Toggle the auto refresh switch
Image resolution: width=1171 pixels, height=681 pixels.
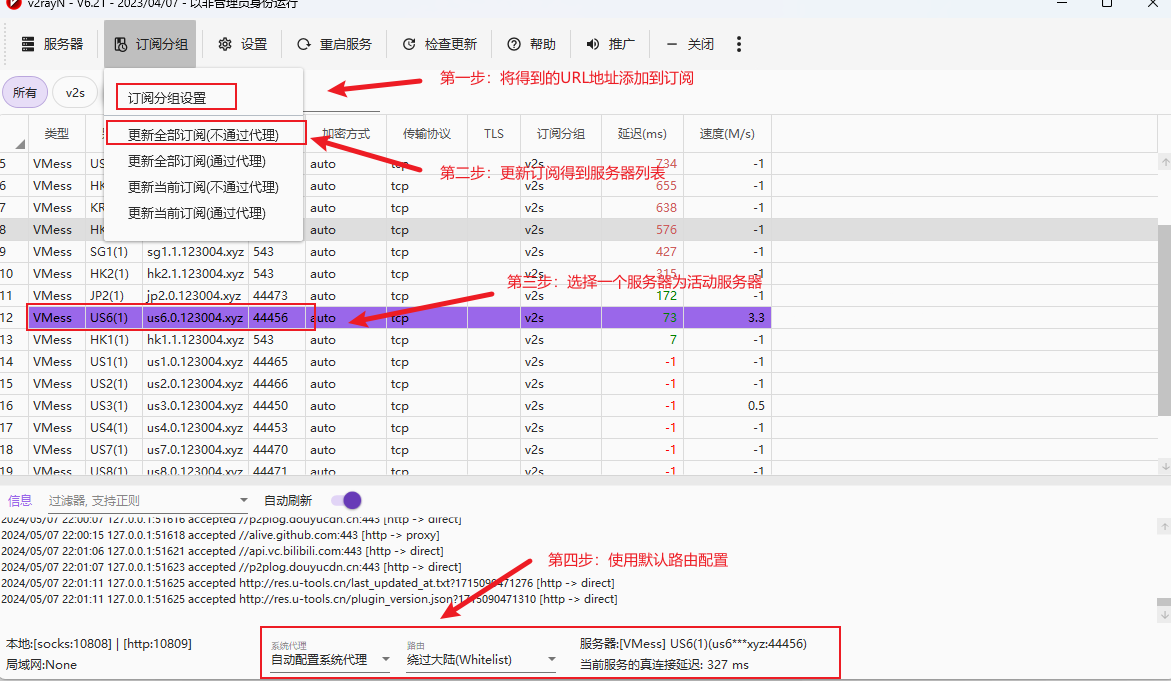click(x=345, y=500)
